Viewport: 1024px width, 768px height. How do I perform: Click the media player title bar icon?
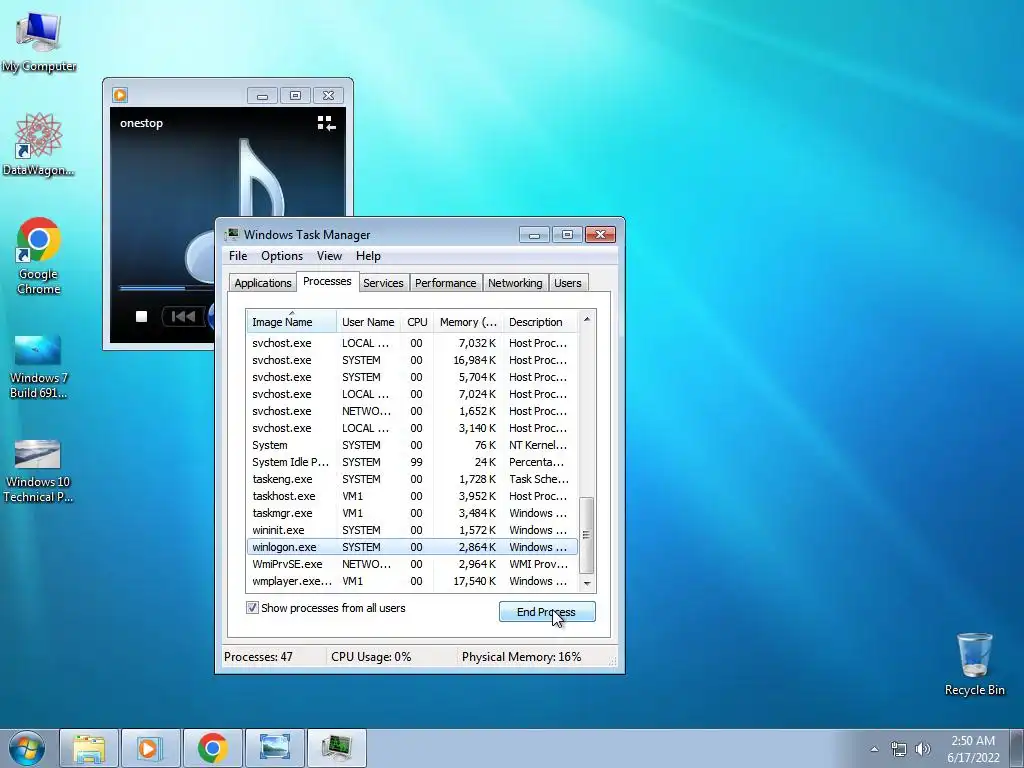pyautogui.click(x=120, y=95)
